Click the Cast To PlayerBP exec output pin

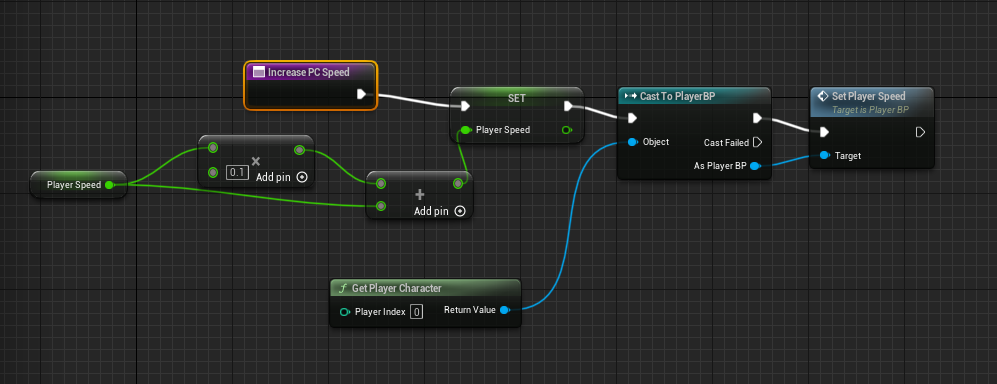[757, 118]
